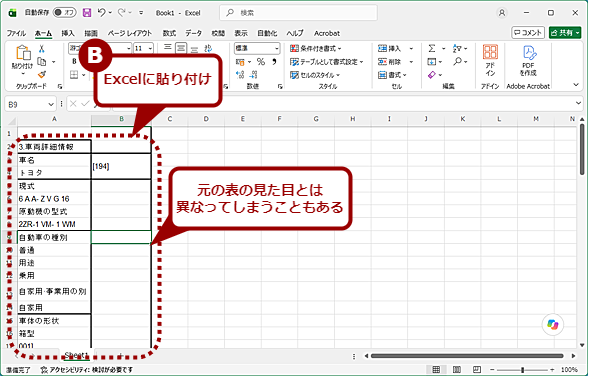Click the Cut scissors icon
The image size is (589, 377).
tap(42, 49)
